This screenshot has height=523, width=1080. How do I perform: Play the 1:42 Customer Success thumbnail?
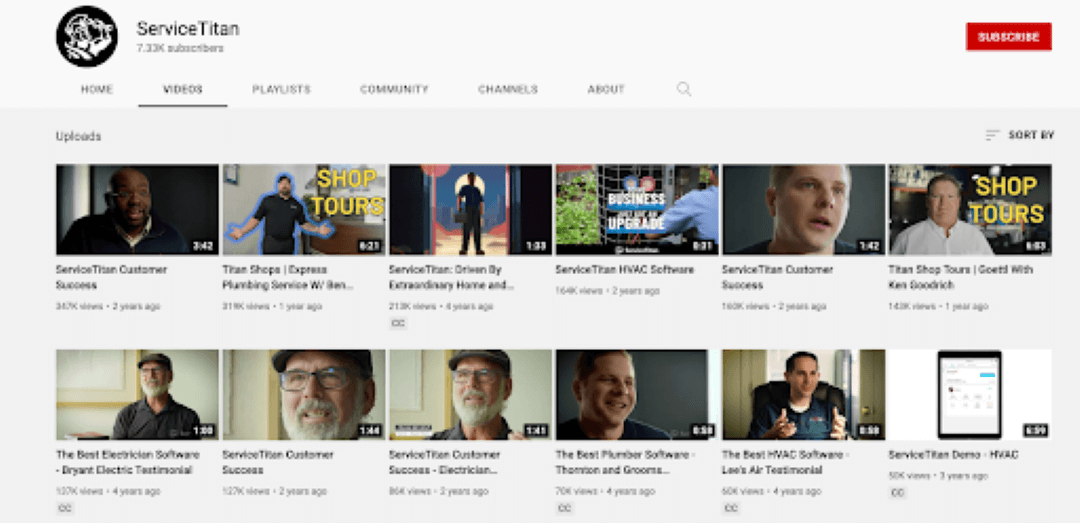click(x=803, y=209)
